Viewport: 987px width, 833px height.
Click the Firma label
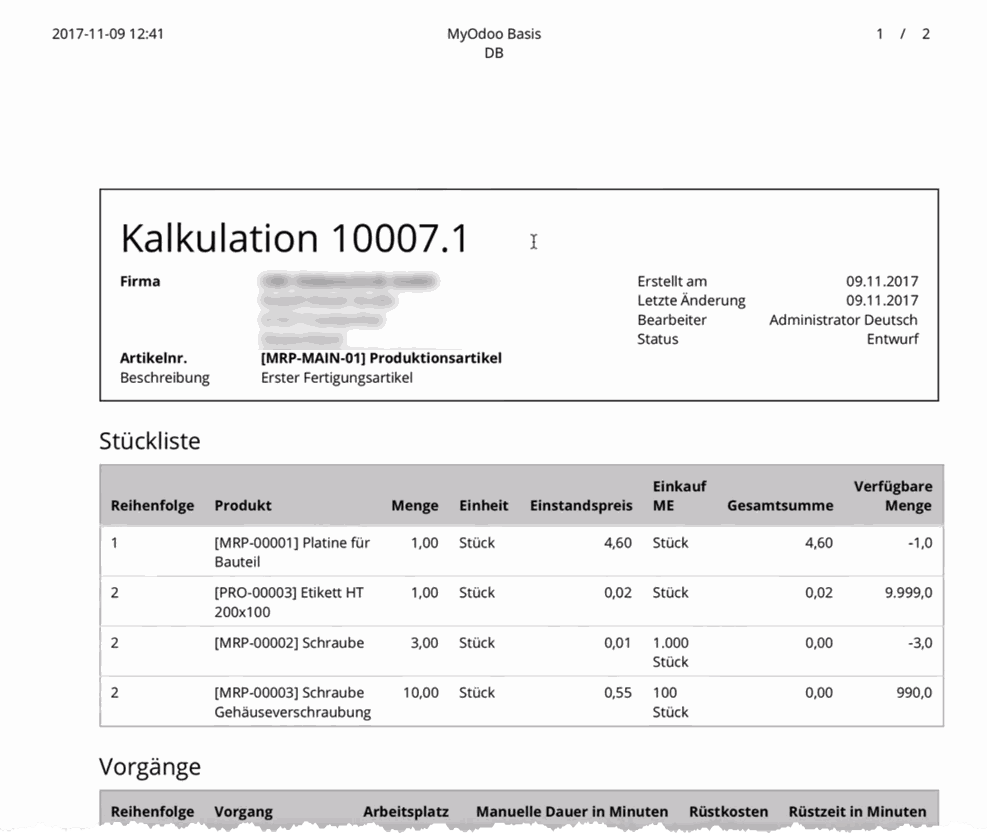[140, 281]
